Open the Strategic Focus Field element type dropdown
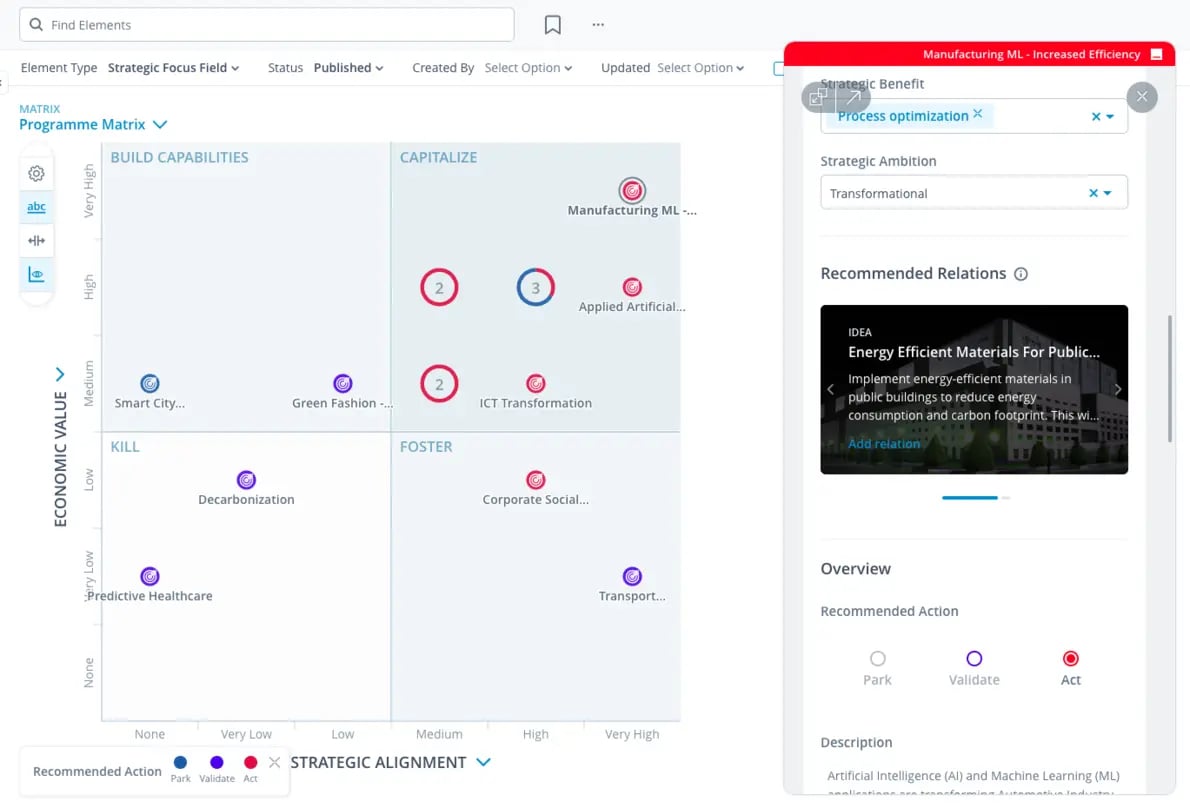Image resolution: width=1190 pixels, height=808 pixels. coord(173,68)
